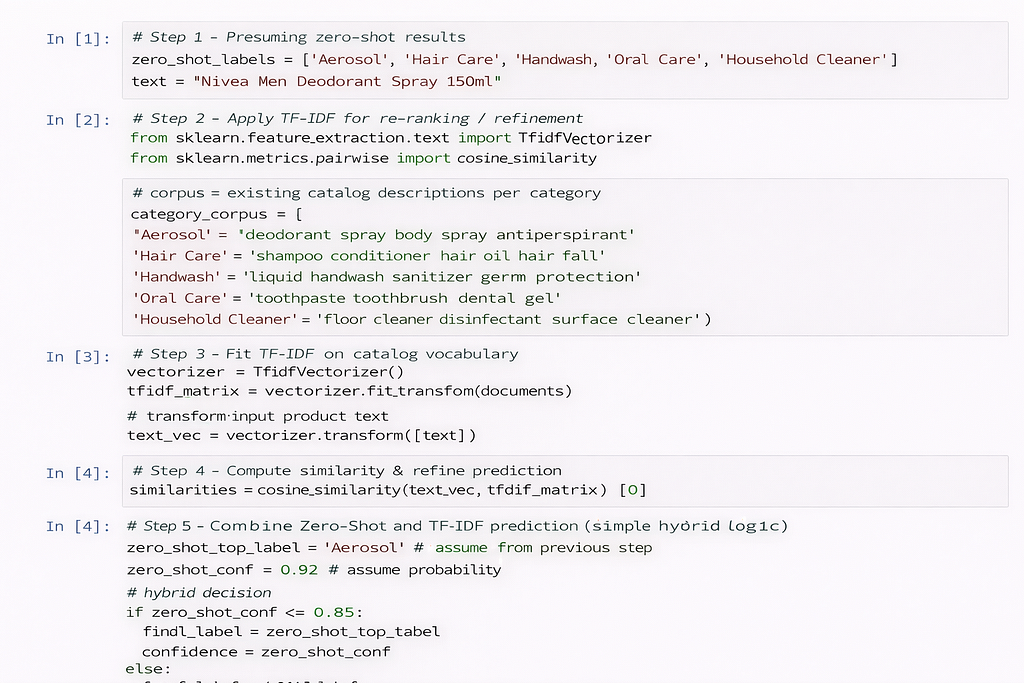Click the cosine_similarity import line

click(x=363, y=158)
